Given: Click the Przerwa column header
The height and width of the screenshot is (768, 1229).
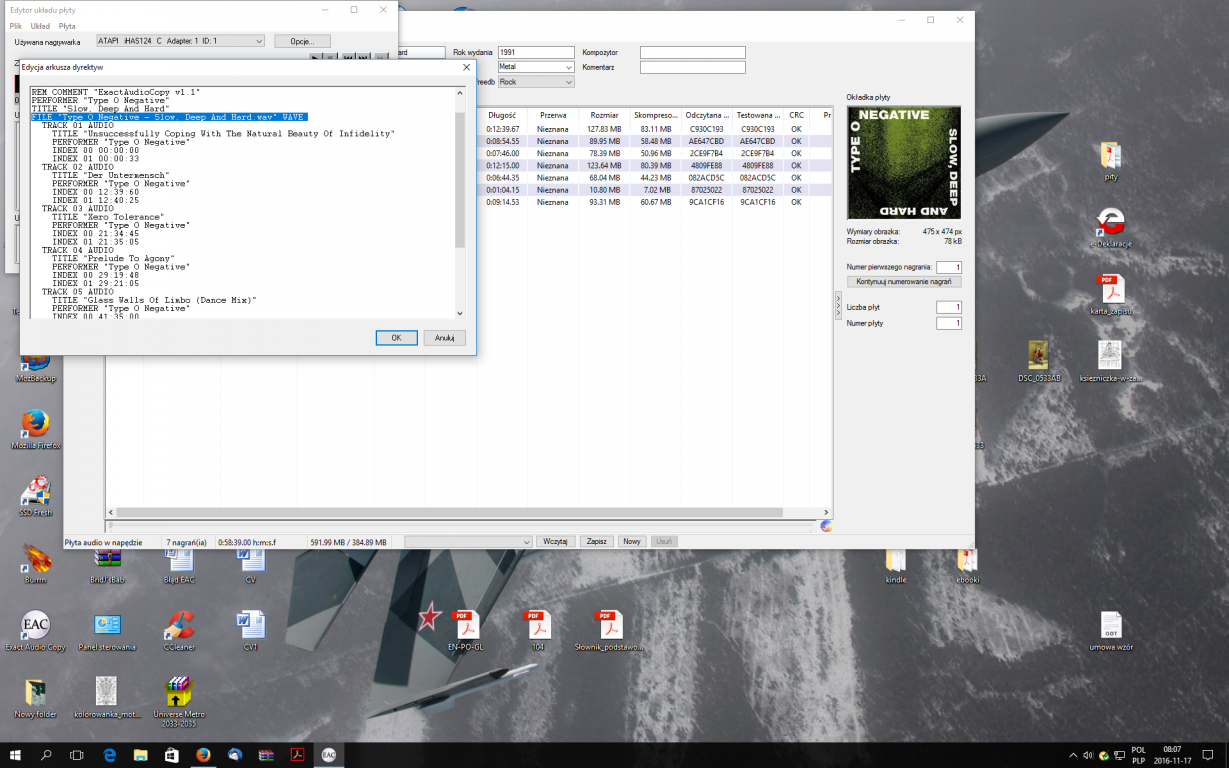Looking at the screenshot, I should (x=553, y=116).
